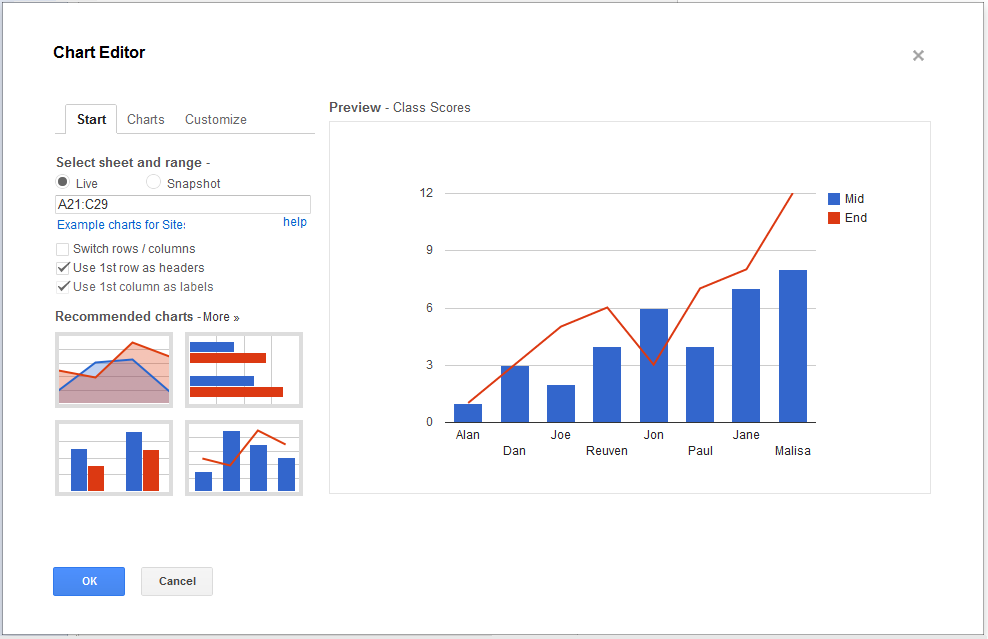Click the blue Mid legend swatch
Viewport: 988px width, 639px height.
coord(834,199)
